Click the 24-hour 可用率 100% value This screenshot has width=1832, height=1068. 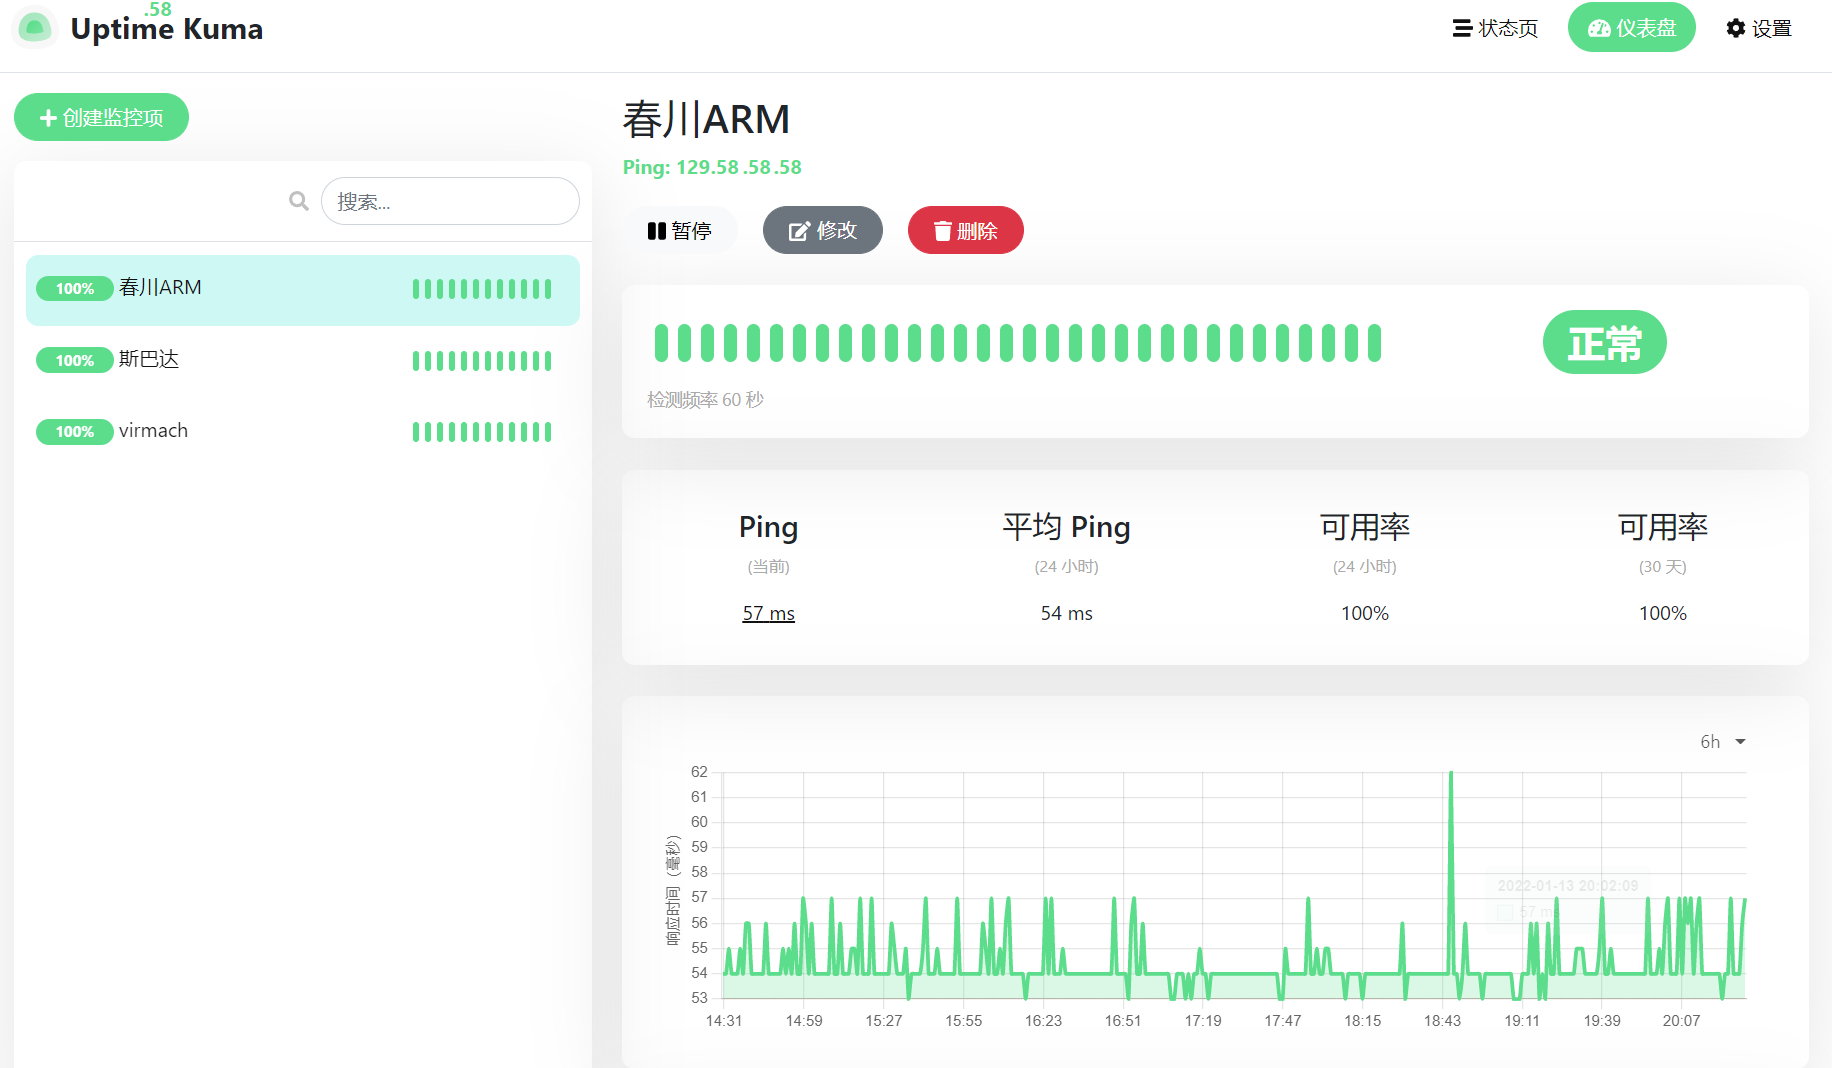click(x=1364, y=613)
